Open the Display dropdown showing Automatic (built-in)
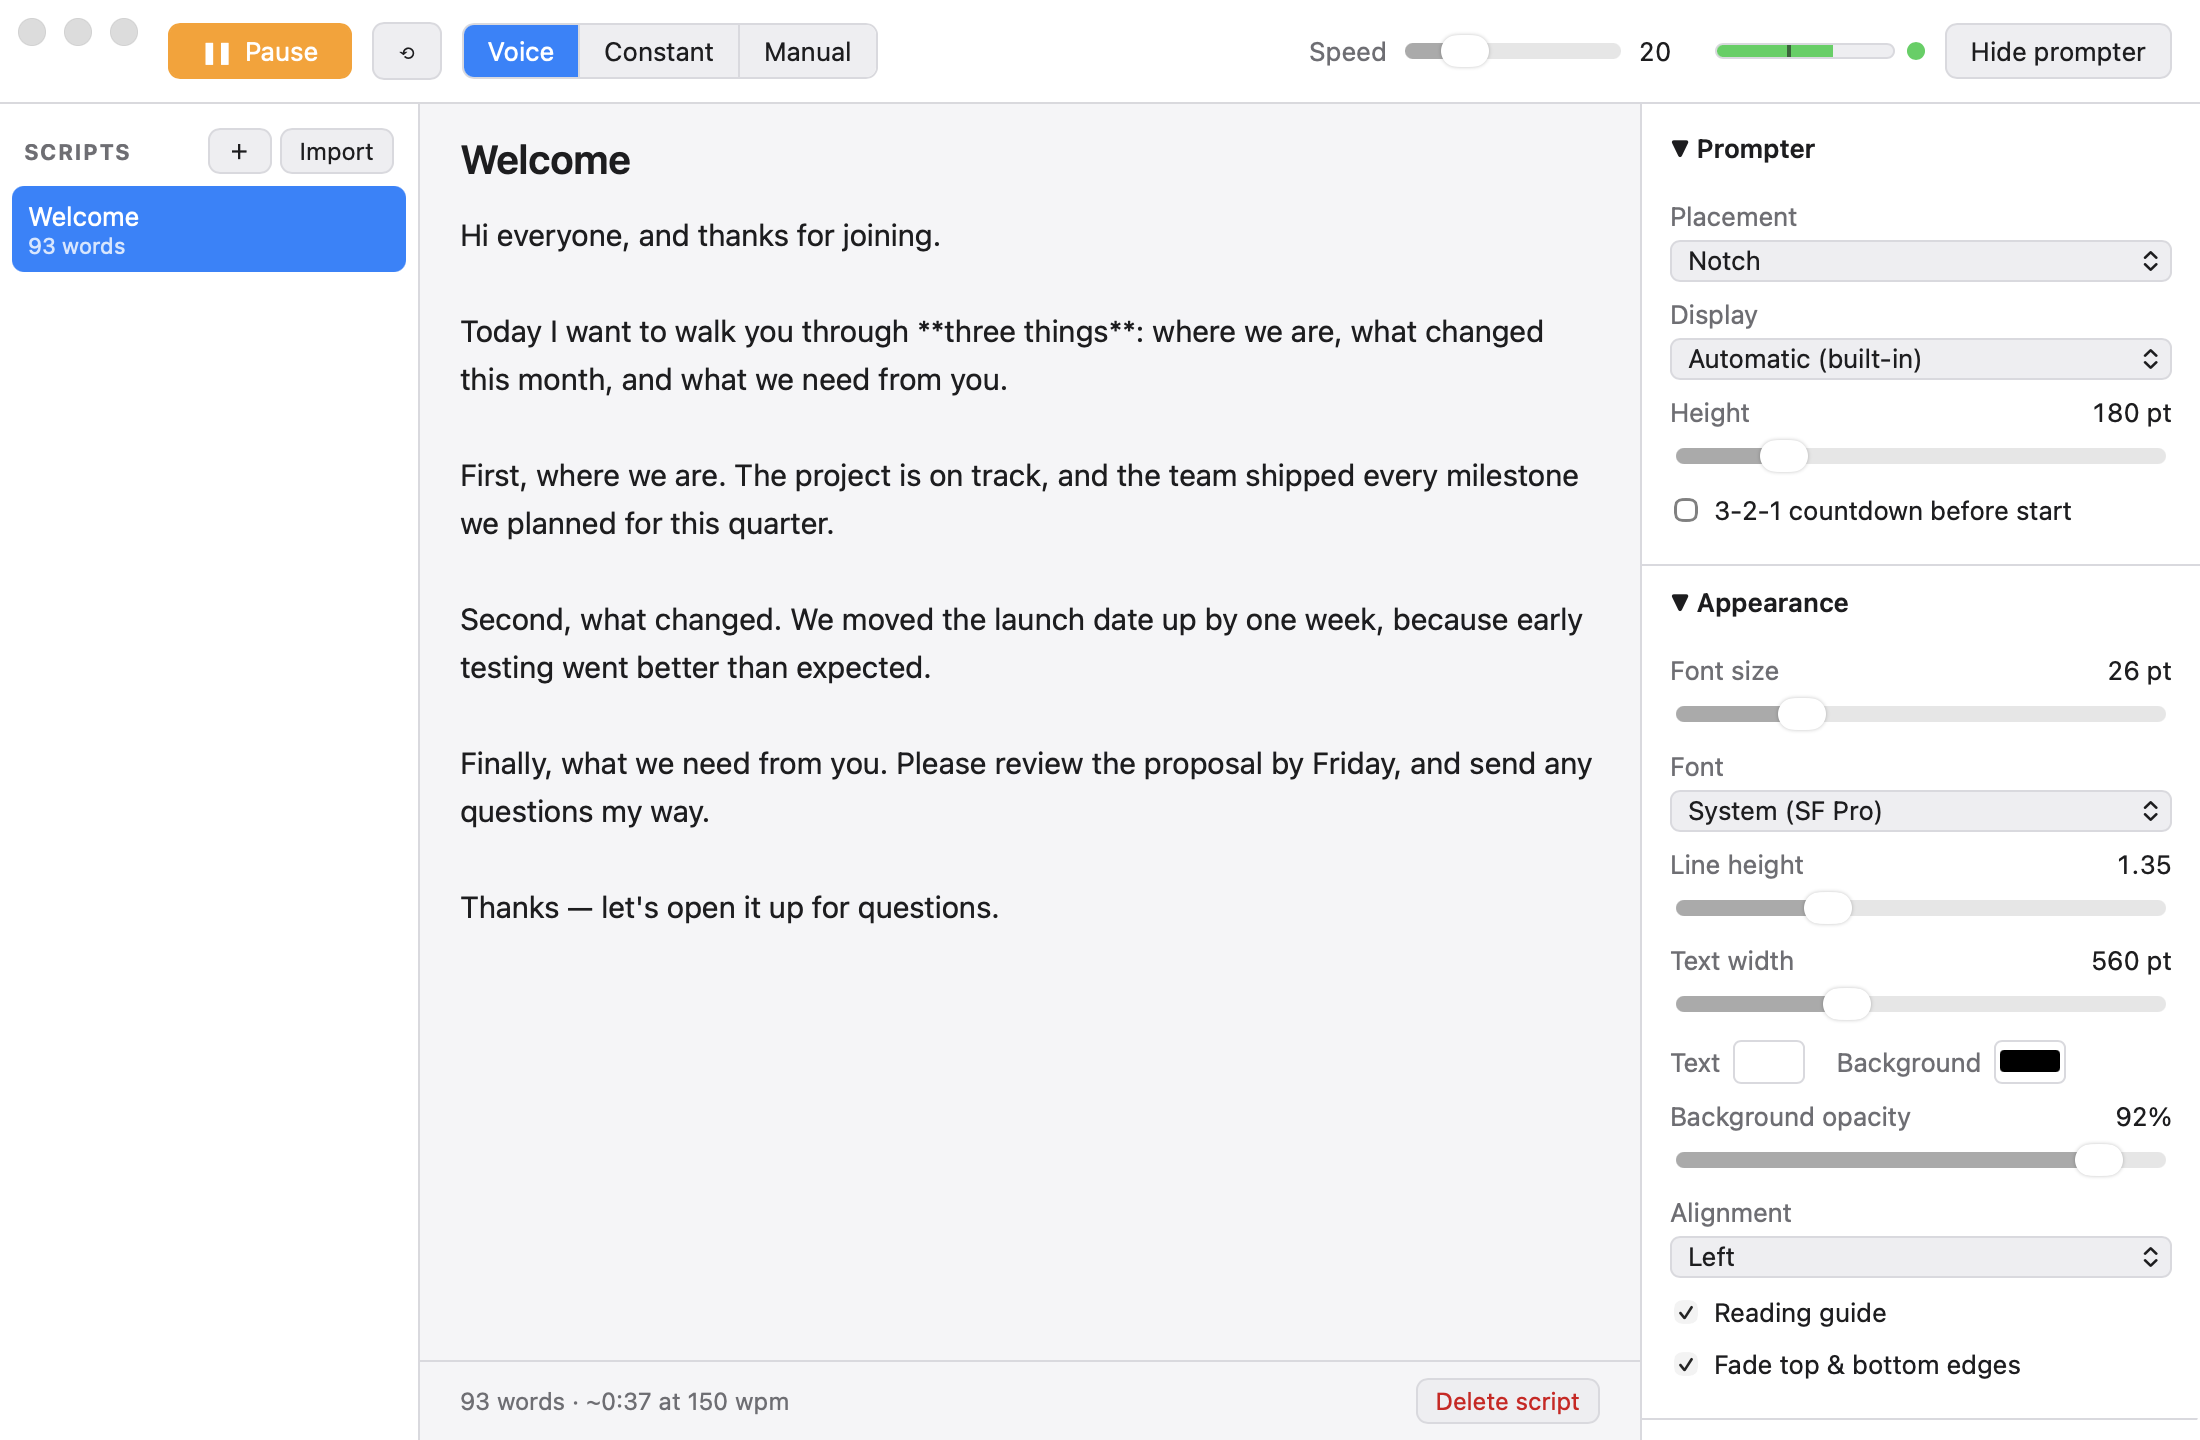Screen dimensions: 2200x1440 pyautogui.click(x=1920, y=359)
